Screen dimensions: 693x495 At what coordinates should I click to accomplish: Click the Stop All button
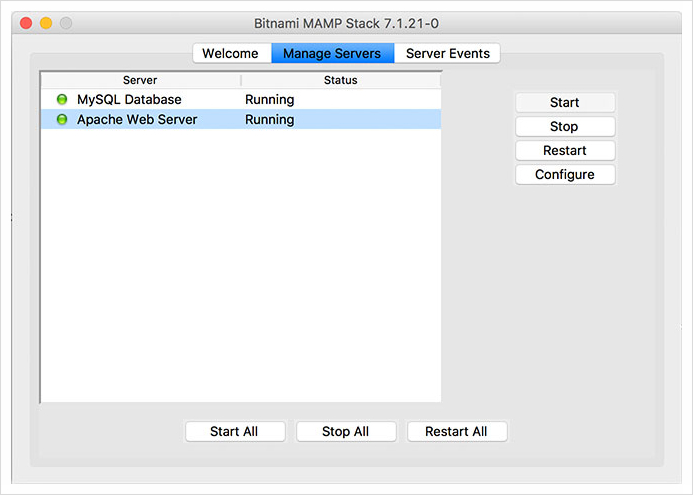(346, 431)
